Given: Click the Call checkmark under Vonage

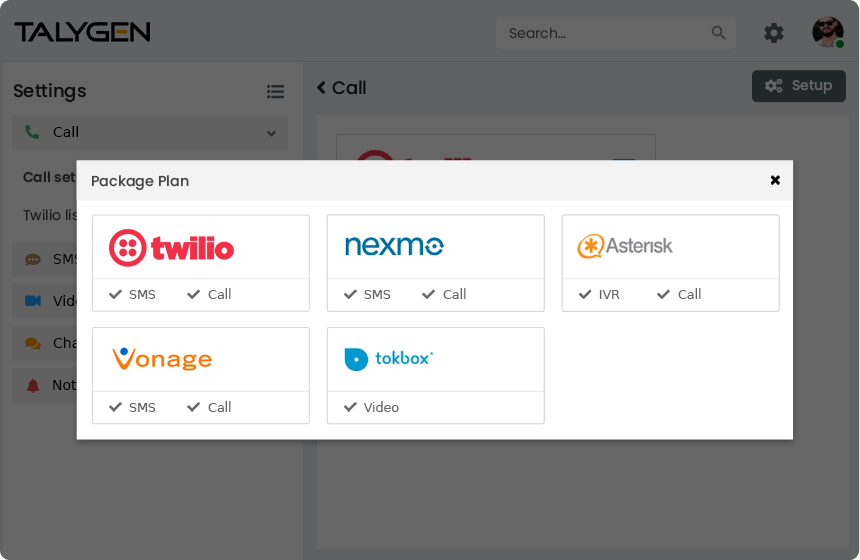Looking at the screenshot, I should click(194, 407).
